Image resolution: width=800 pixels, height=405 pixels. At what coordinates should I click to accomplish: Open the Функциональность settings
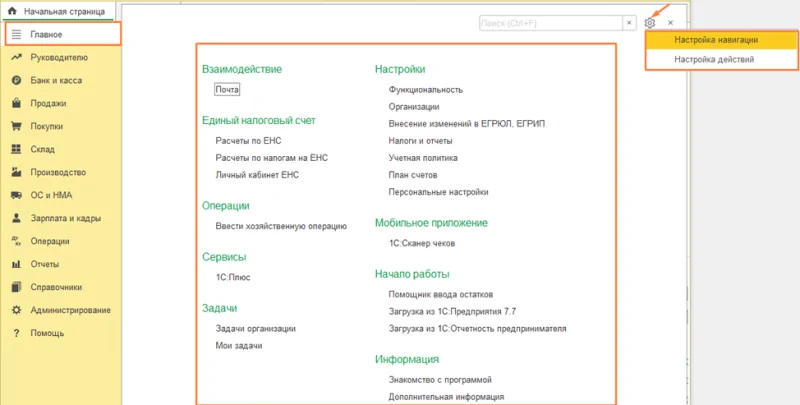pyautogui.click(x=426, y=90)
